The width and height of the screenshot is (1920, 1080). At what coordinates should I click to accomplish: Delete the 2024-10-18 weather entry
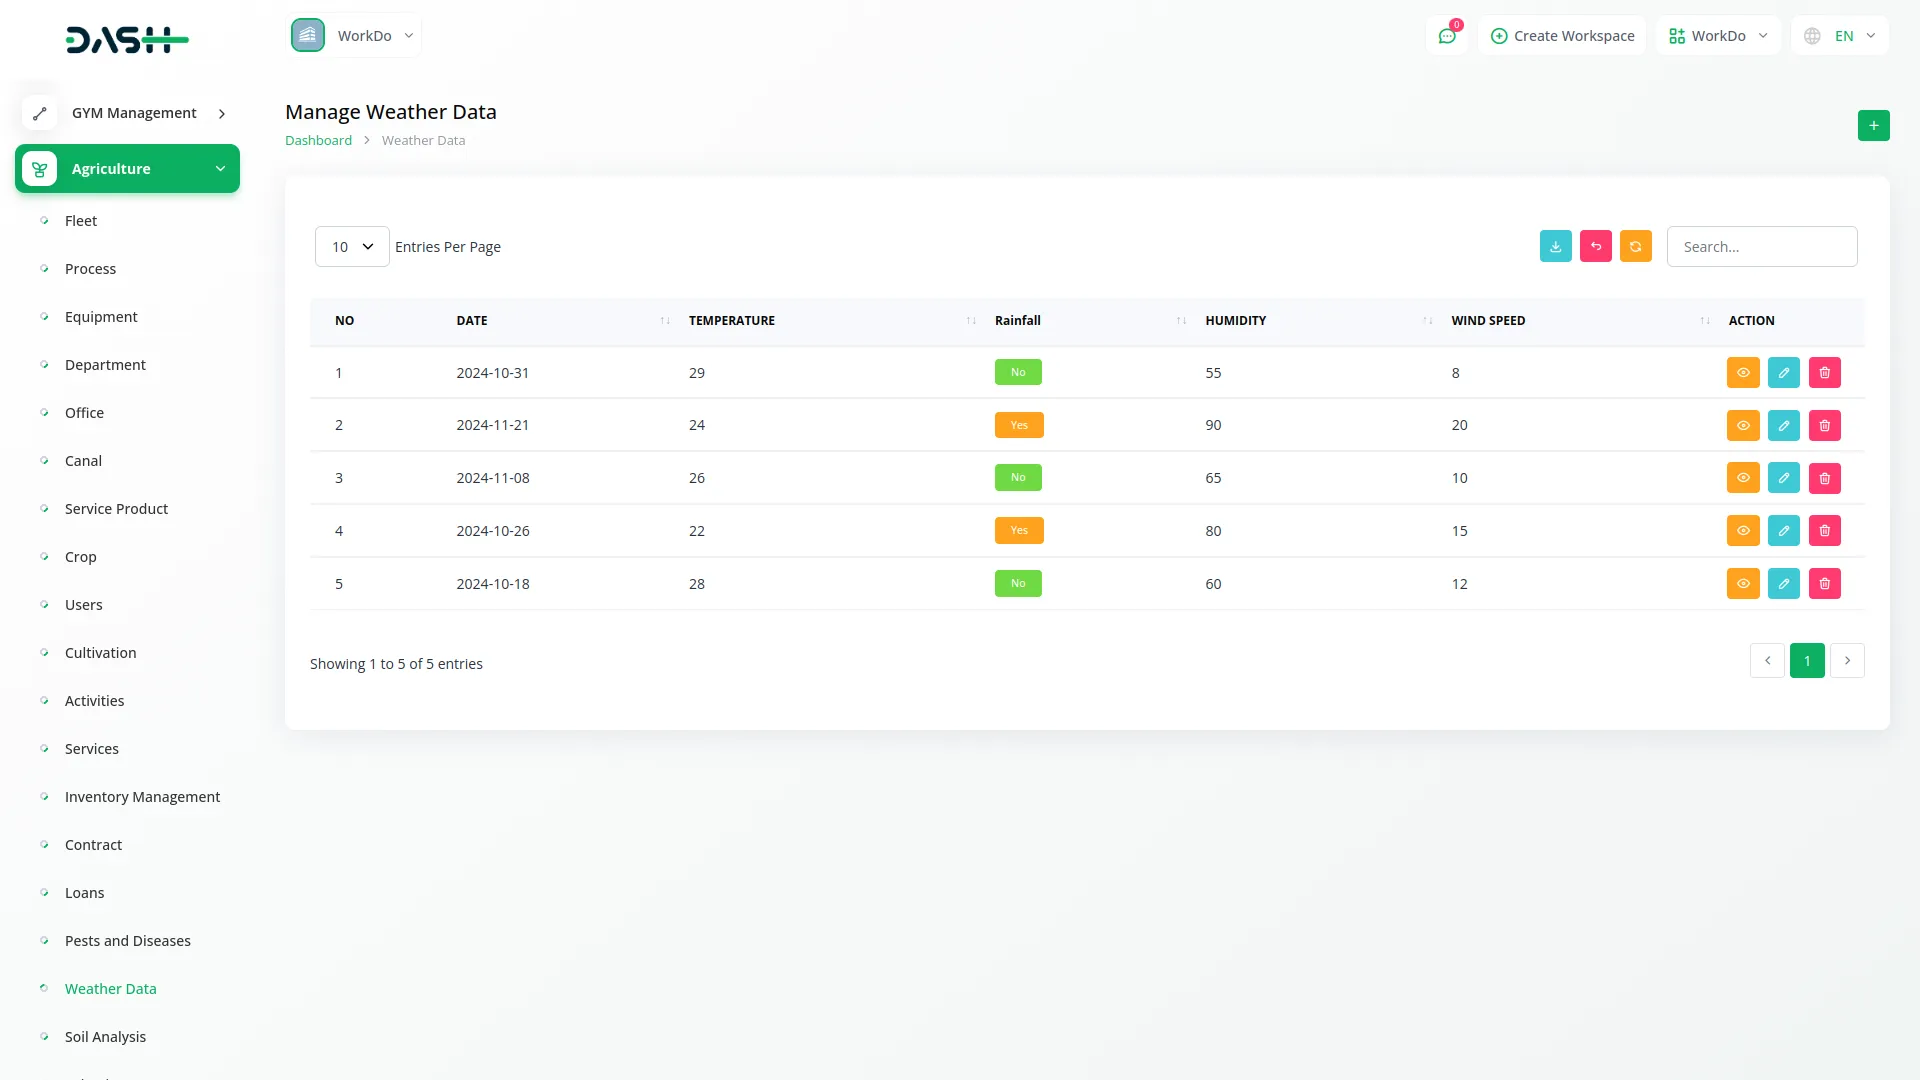[1824, 584]
